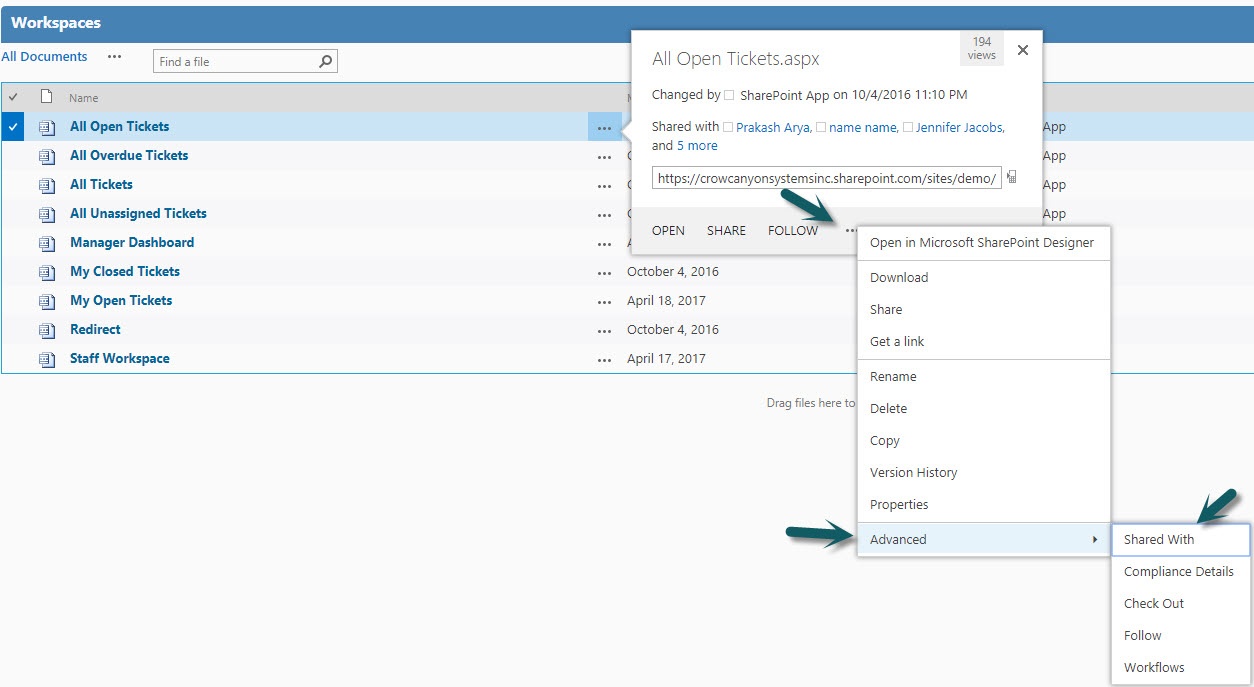Open ellipsis menu for My Closed Tickets

pos(604,272)
